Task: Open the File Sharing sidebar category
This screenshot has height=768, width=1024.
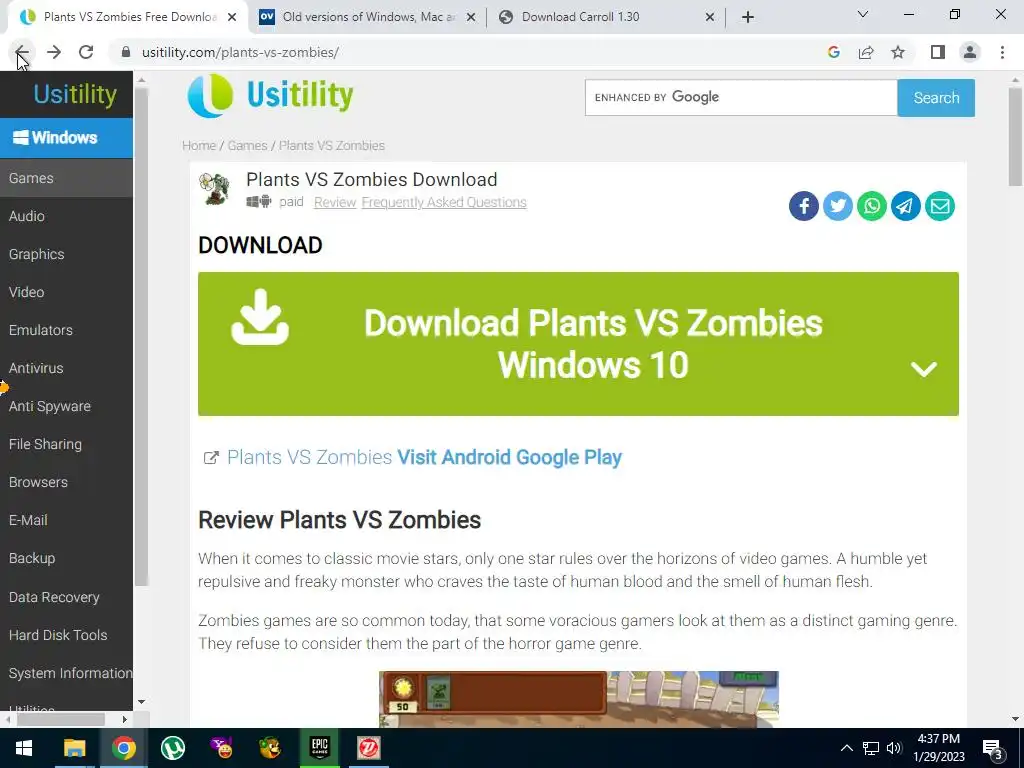Action: click(x=66, y=444)
